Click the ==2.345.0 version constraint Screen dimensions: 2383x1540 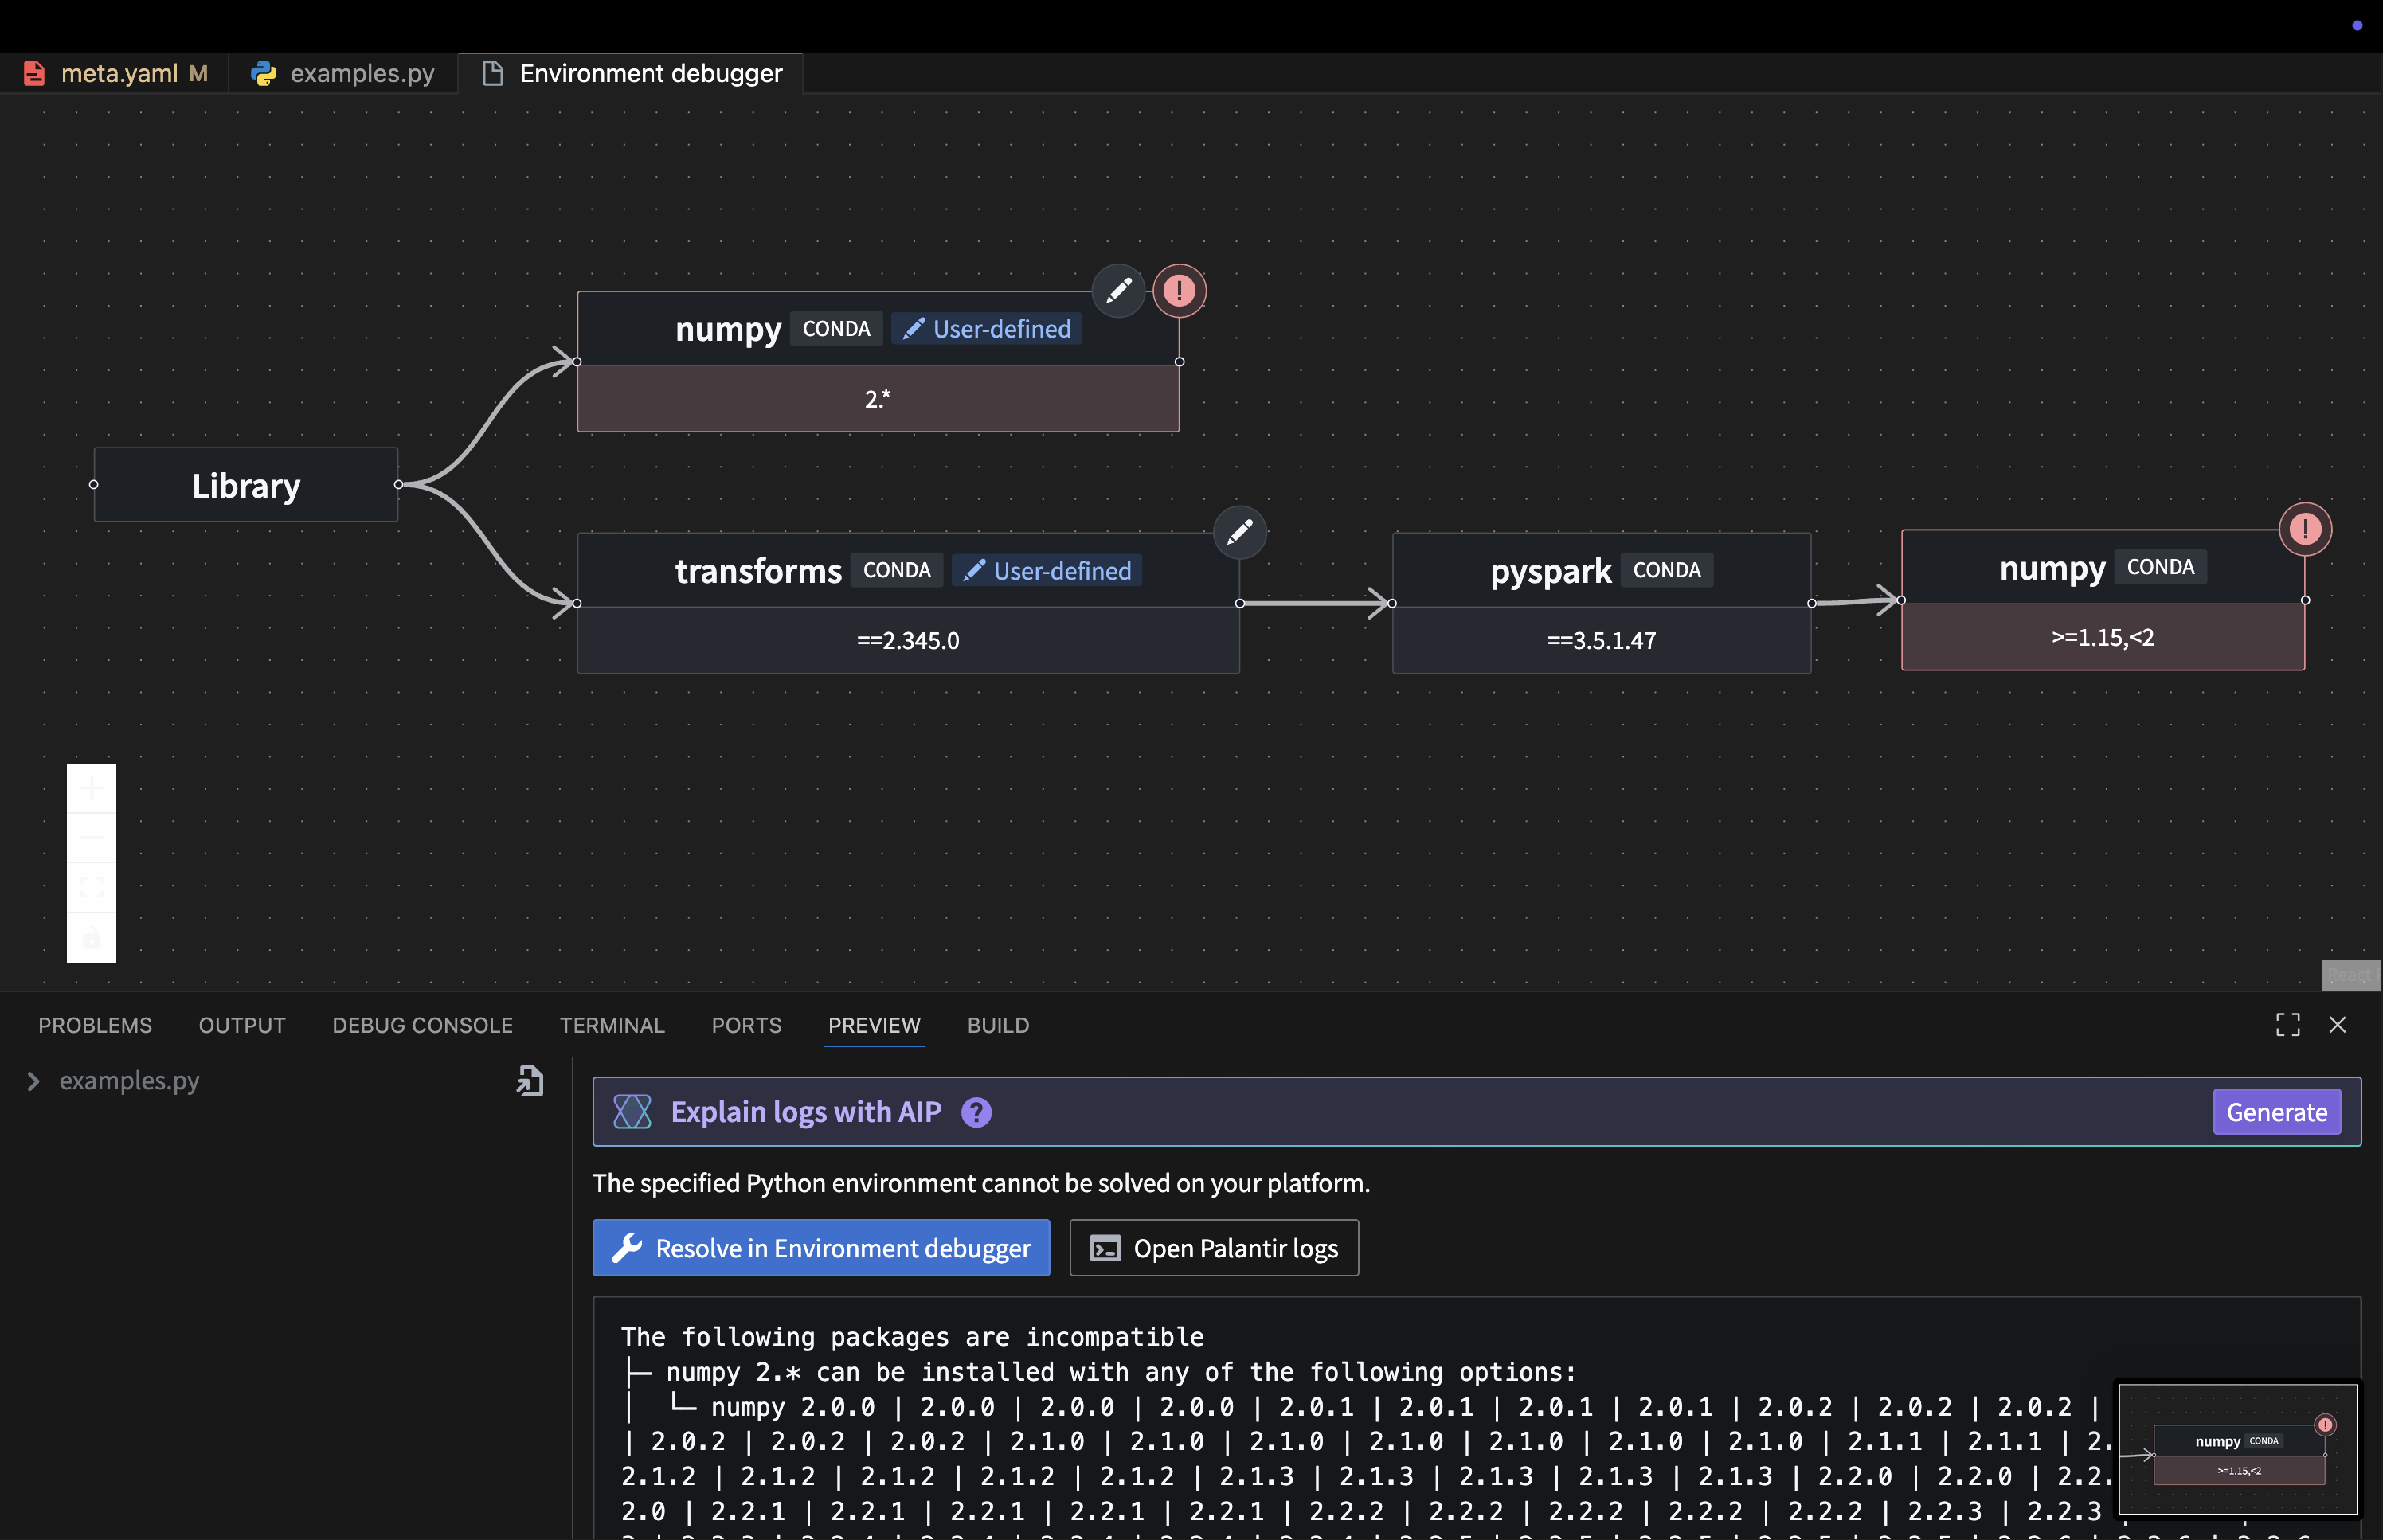tap(908, 640)
